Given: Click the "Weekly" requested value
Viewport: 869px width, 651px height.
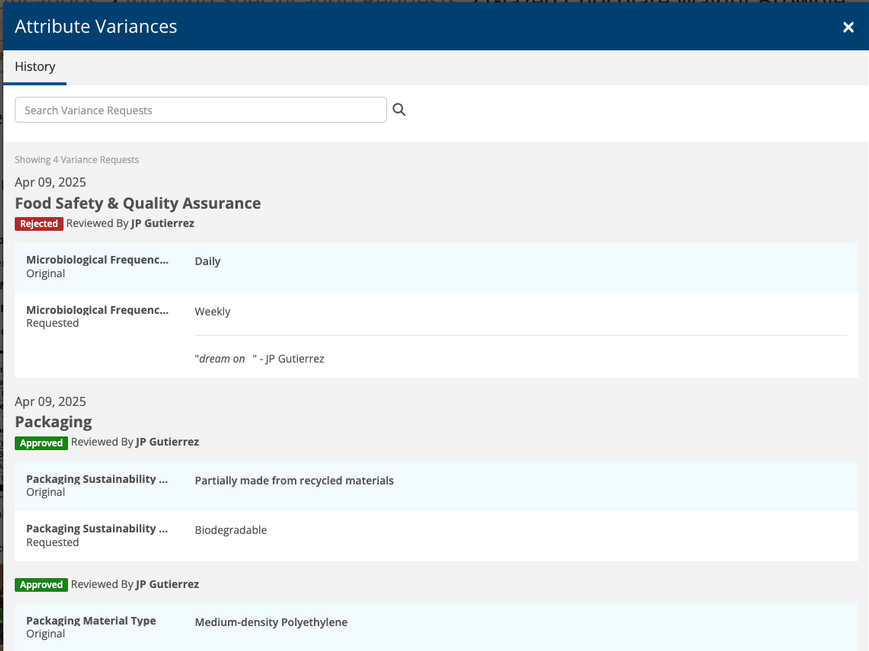Looking at the screenshot, I should point(212,311).
